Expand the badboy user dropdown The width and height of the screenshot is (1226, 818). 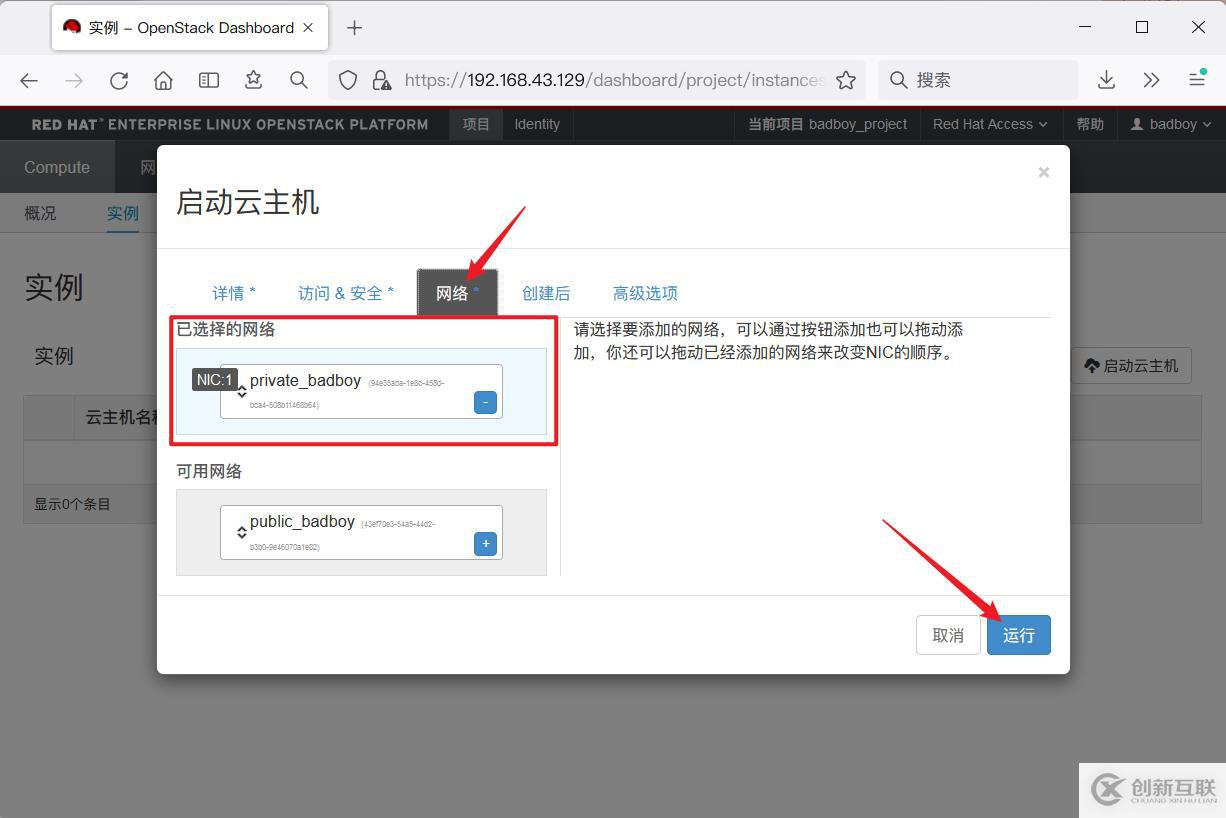1171,124
